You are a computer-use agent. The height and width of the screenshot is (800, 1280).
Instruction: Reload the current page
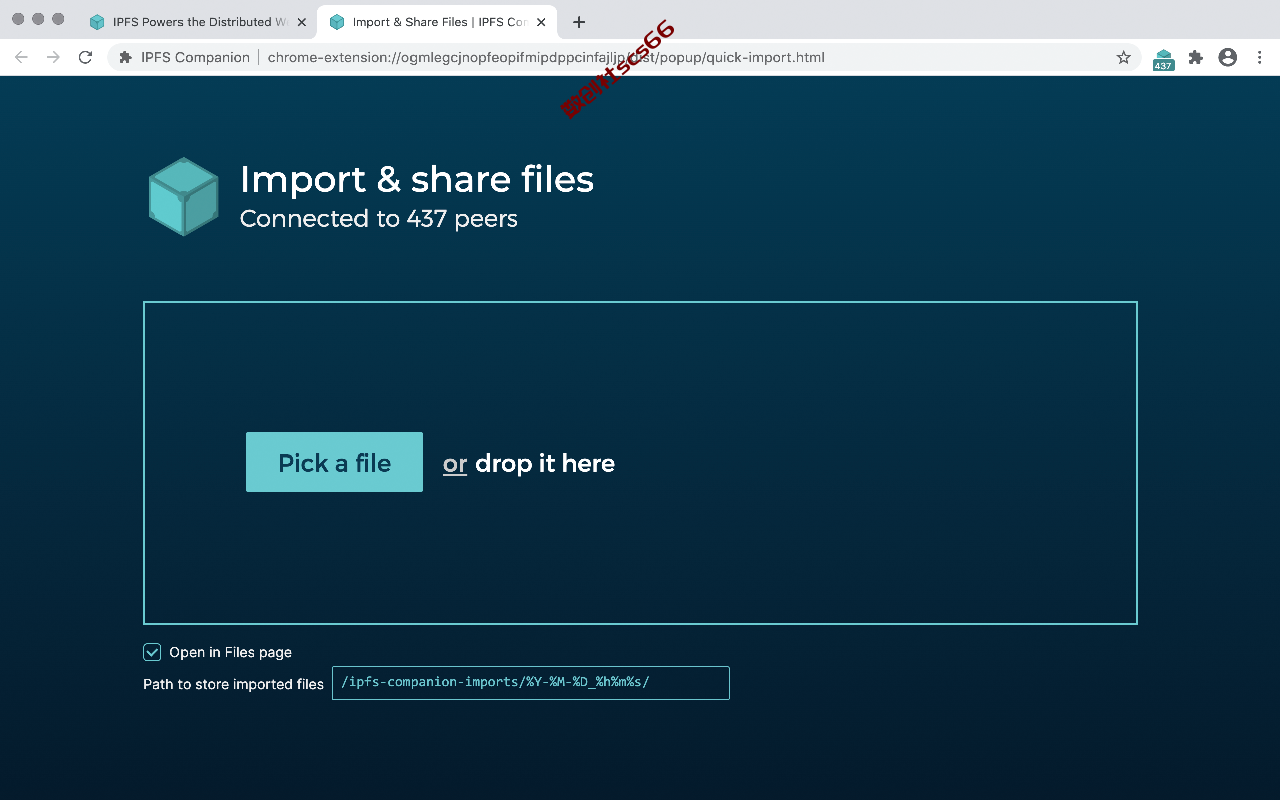pyautogui.click(x=85, y=57)
